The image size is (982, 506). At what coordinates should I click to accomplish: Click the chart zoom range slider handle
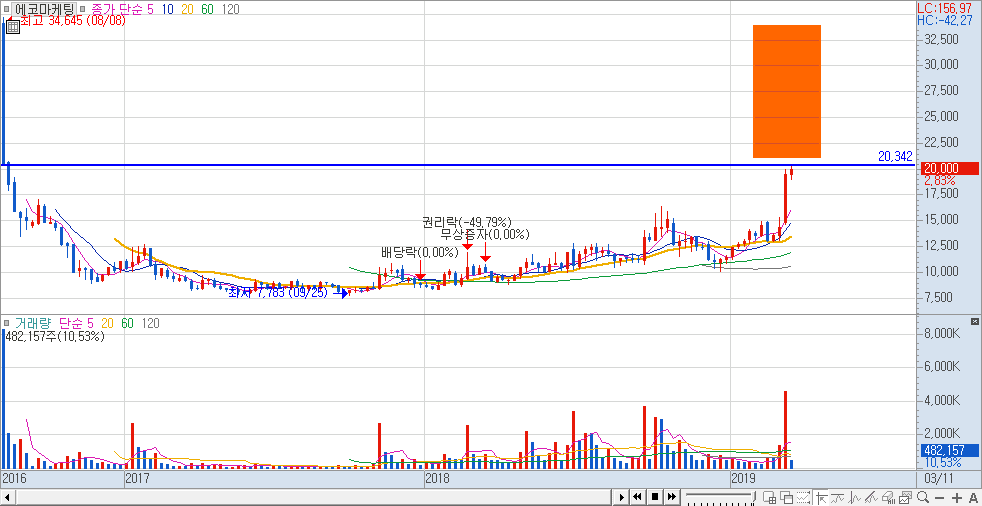[754, 496]
